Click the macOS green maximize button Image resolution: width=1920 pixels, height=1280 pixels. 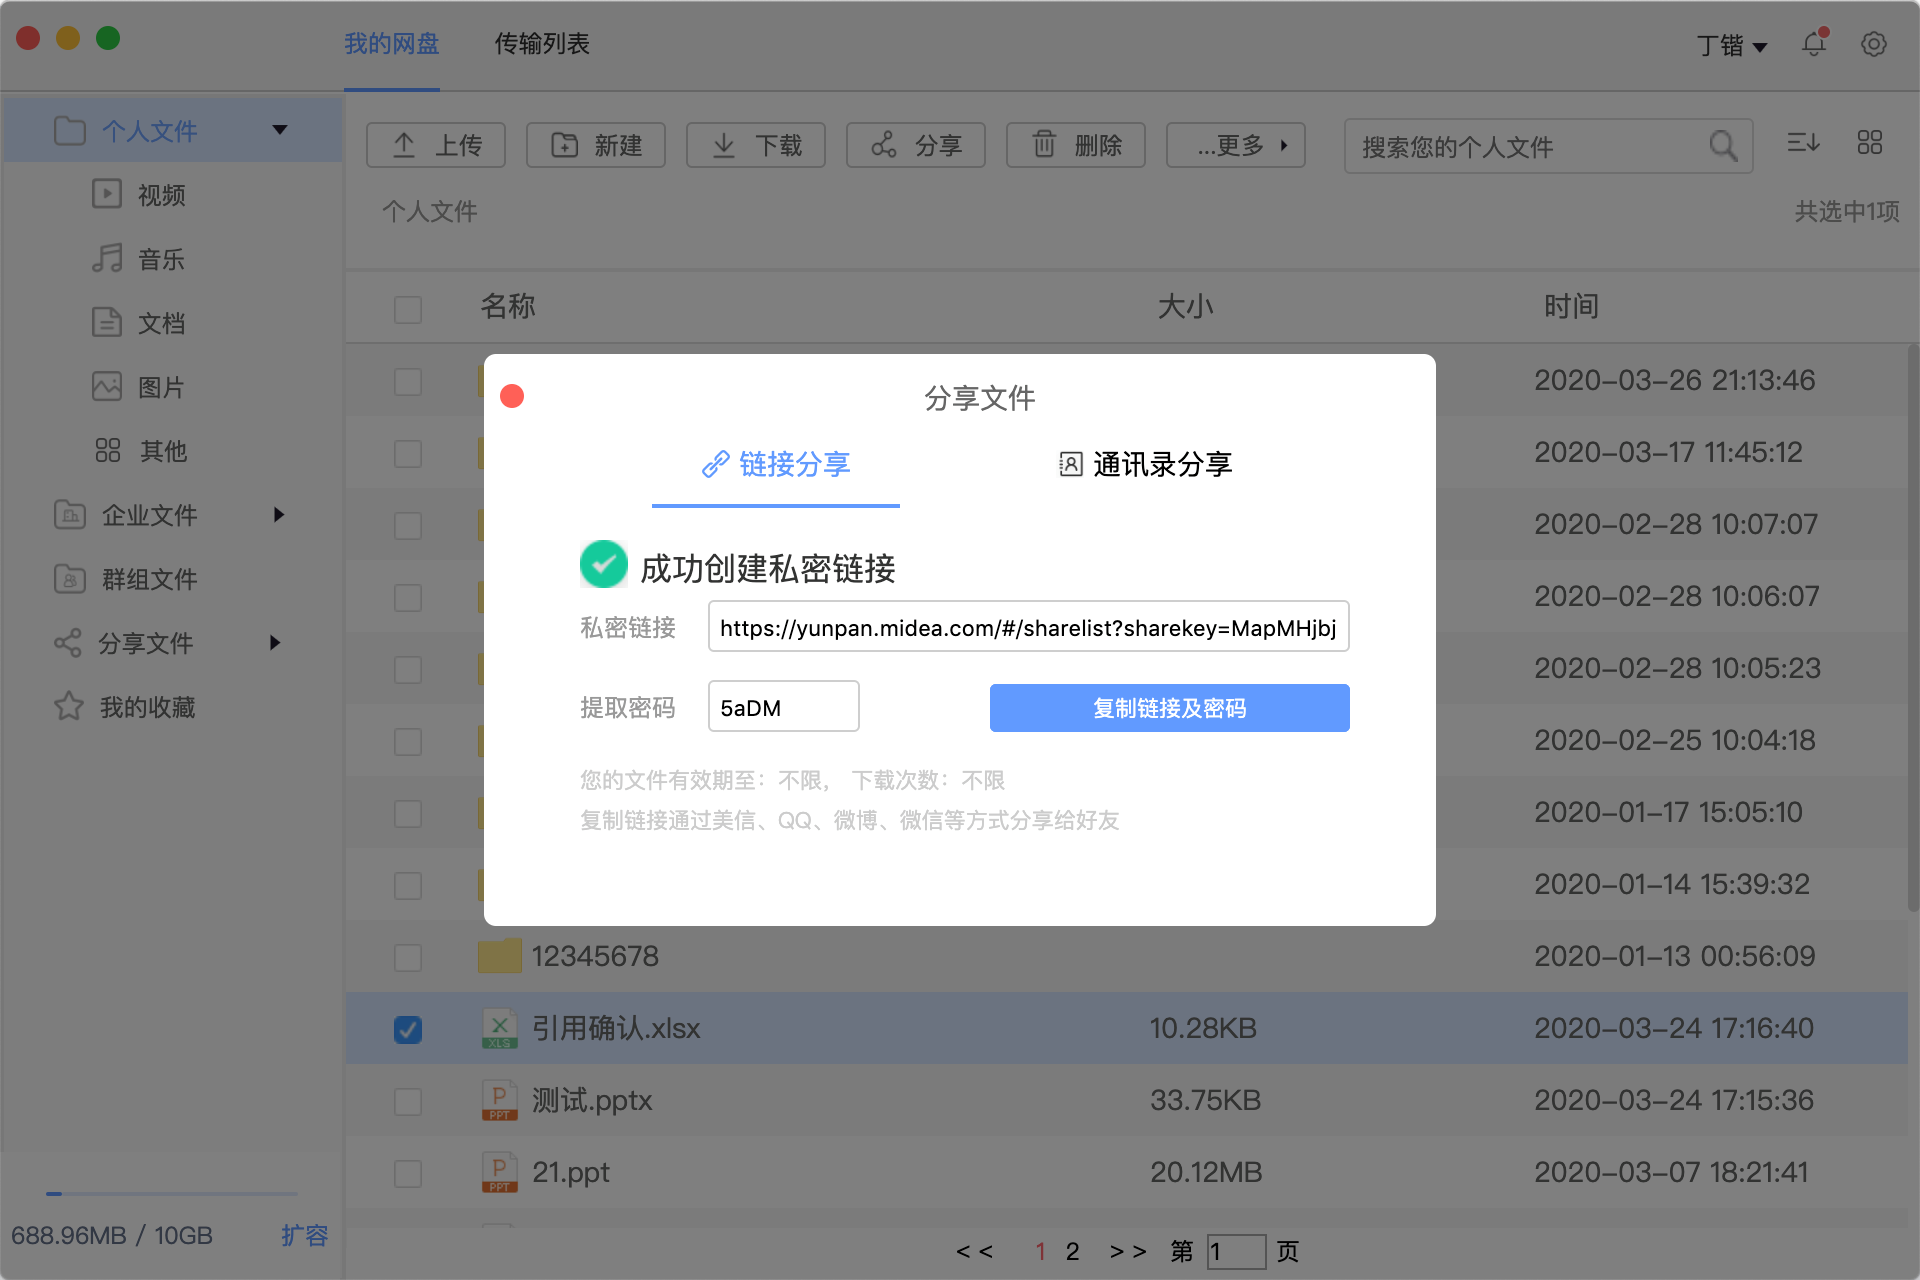pos(108,38)
